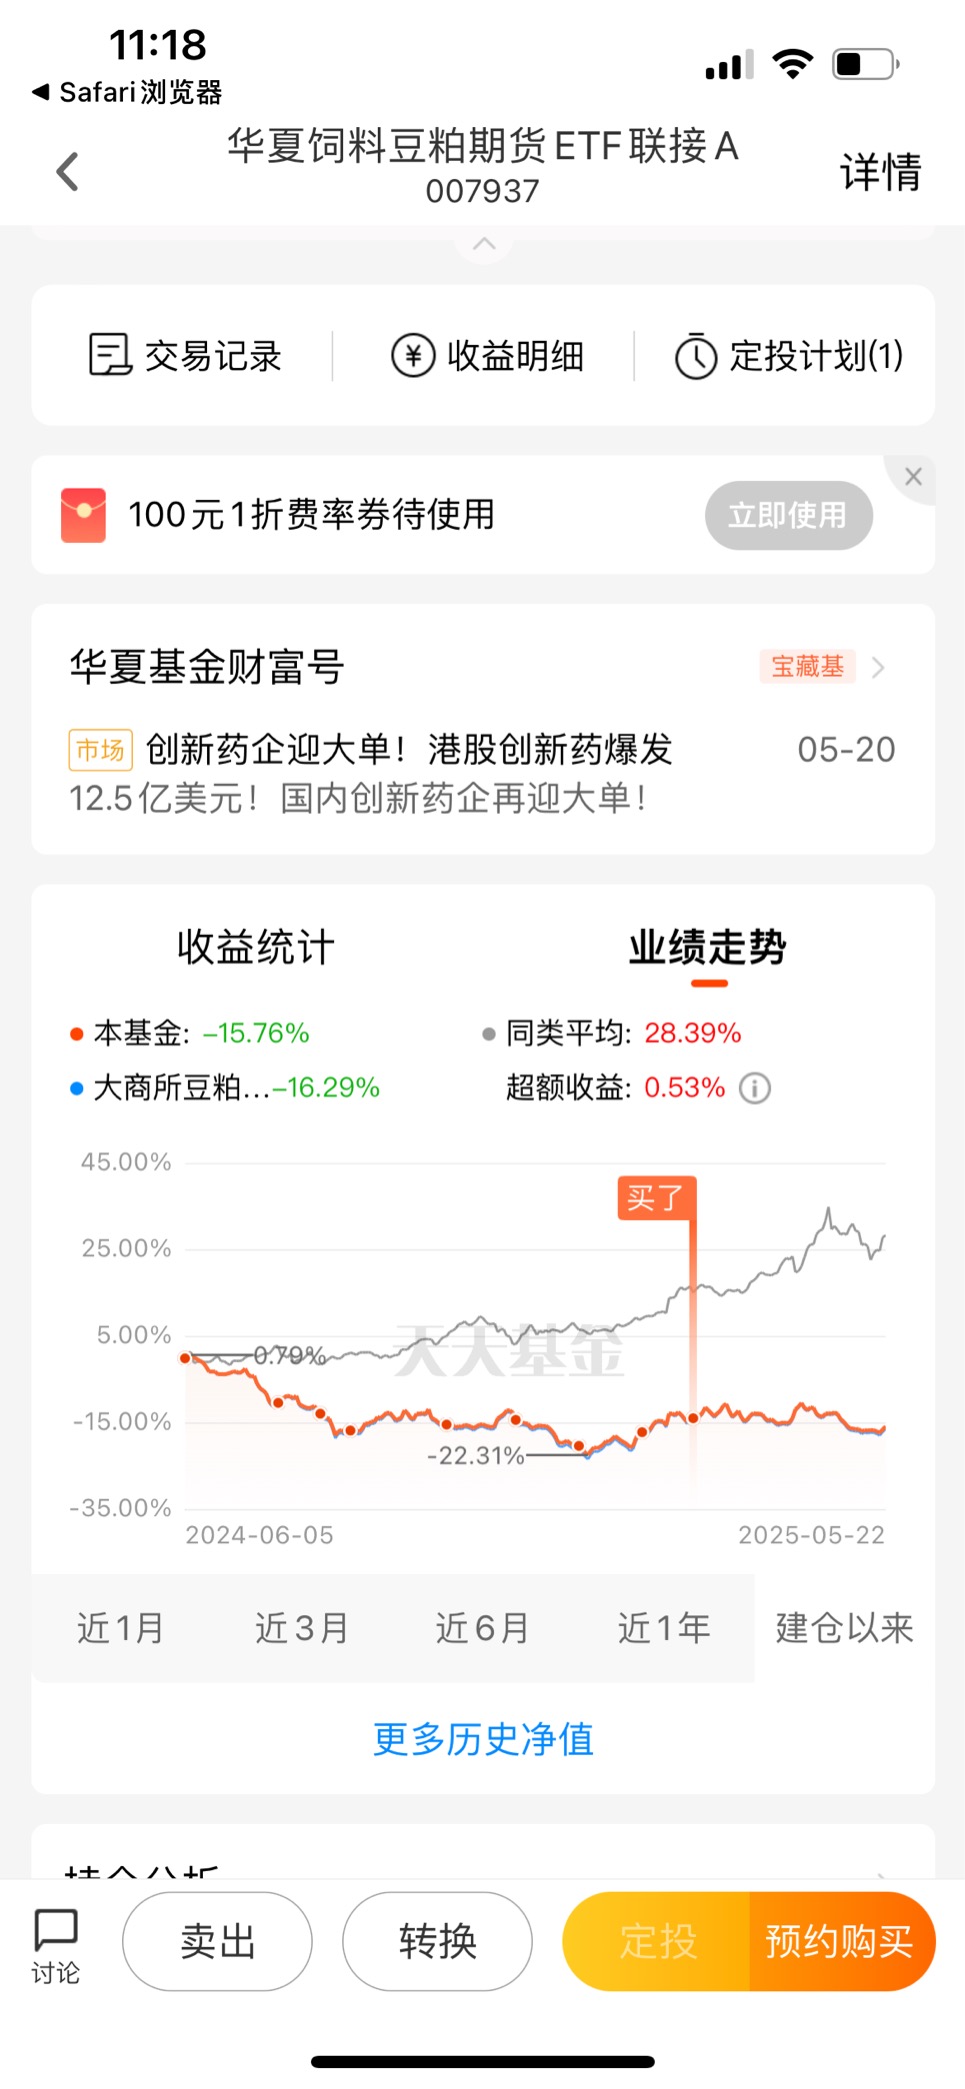
Task: Return to Safari浏览器 via status bar
Action: pyautogui.click(x=127, y=92)
